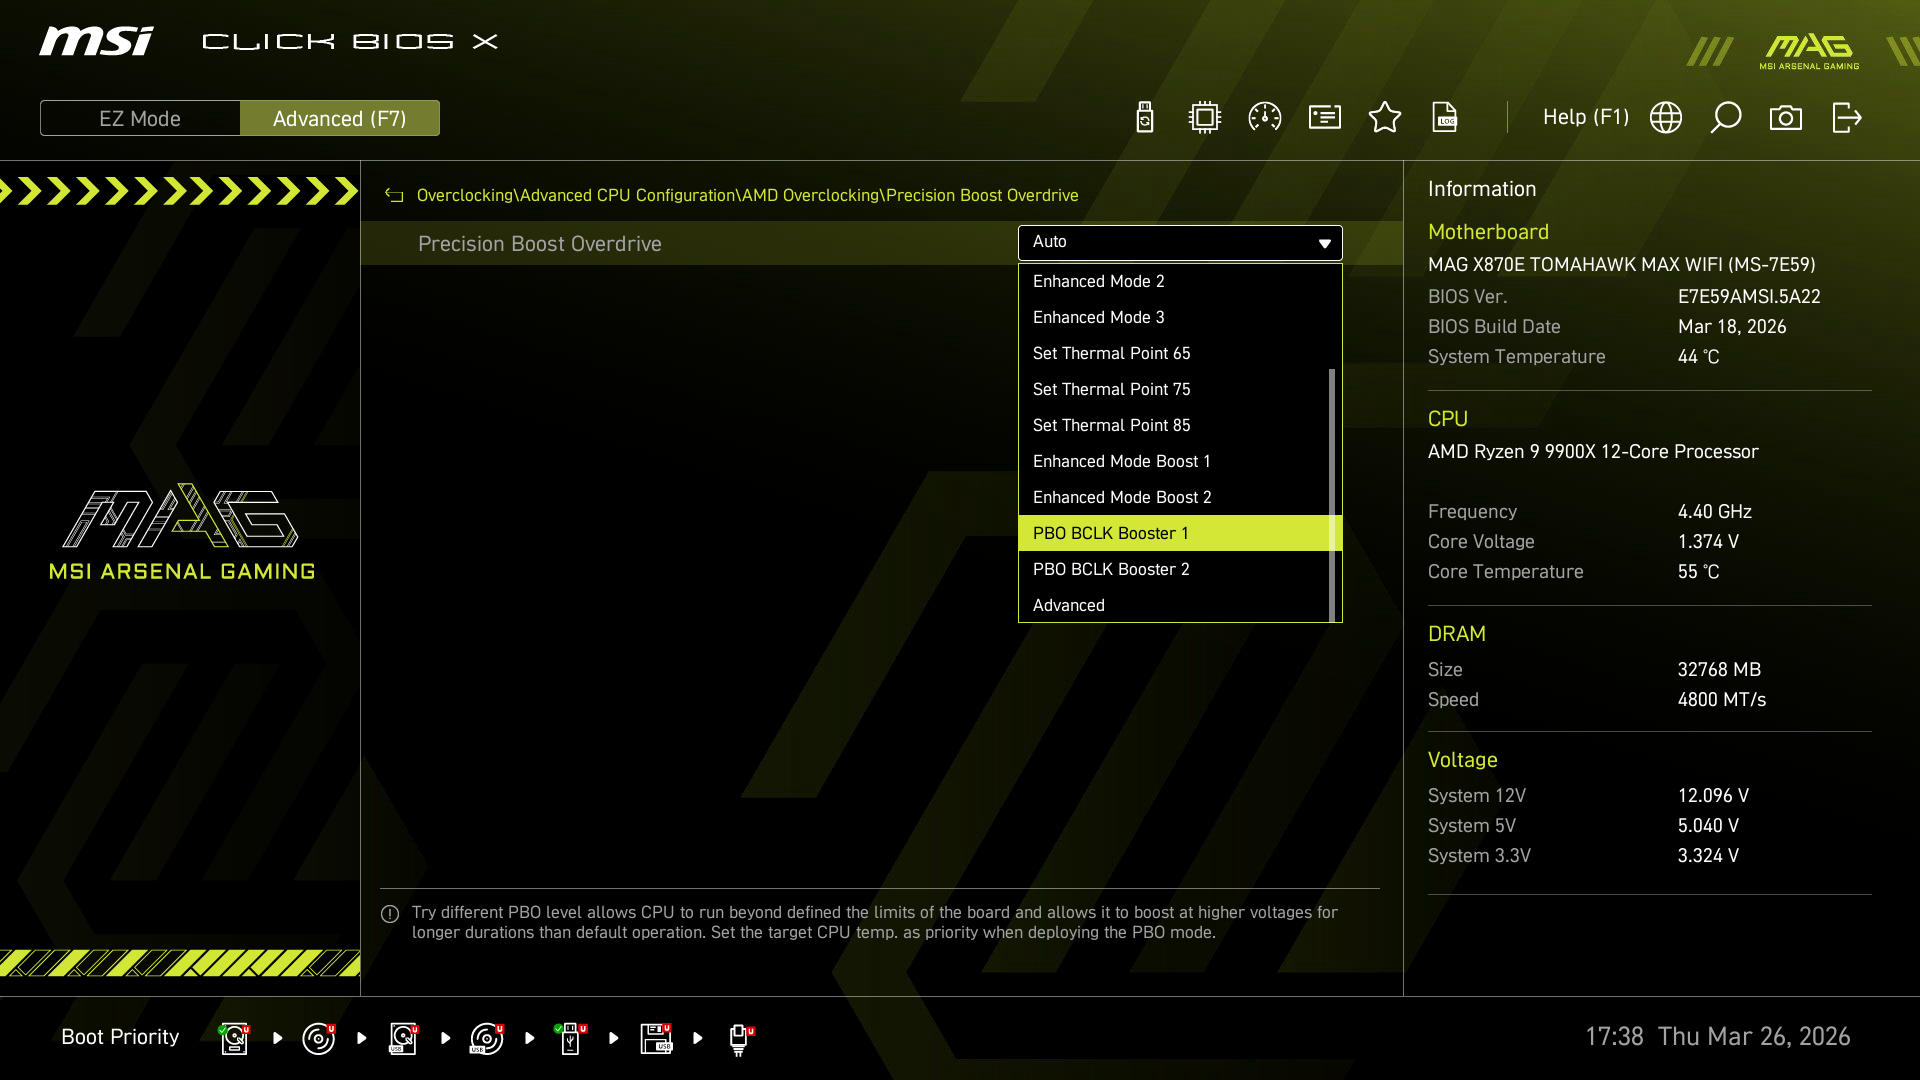1920x1080 pixels.
Task: Exit BIOS via the log-out arrow icon
Action: (x=1846, y=117)
